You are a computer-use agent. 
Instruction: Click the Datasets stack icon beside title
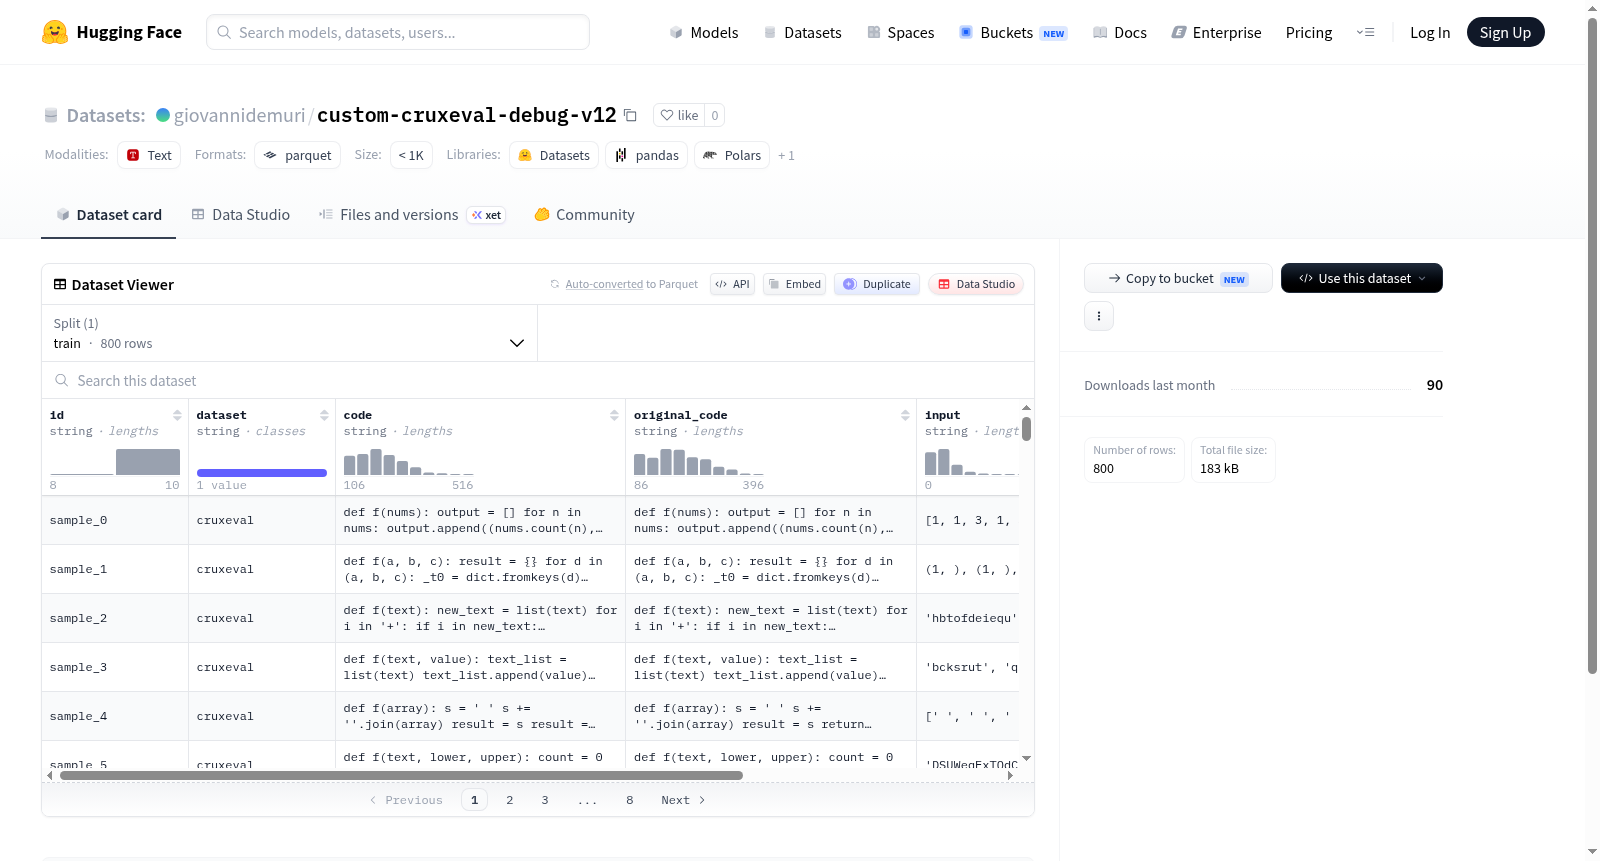[x=51, y=115]
